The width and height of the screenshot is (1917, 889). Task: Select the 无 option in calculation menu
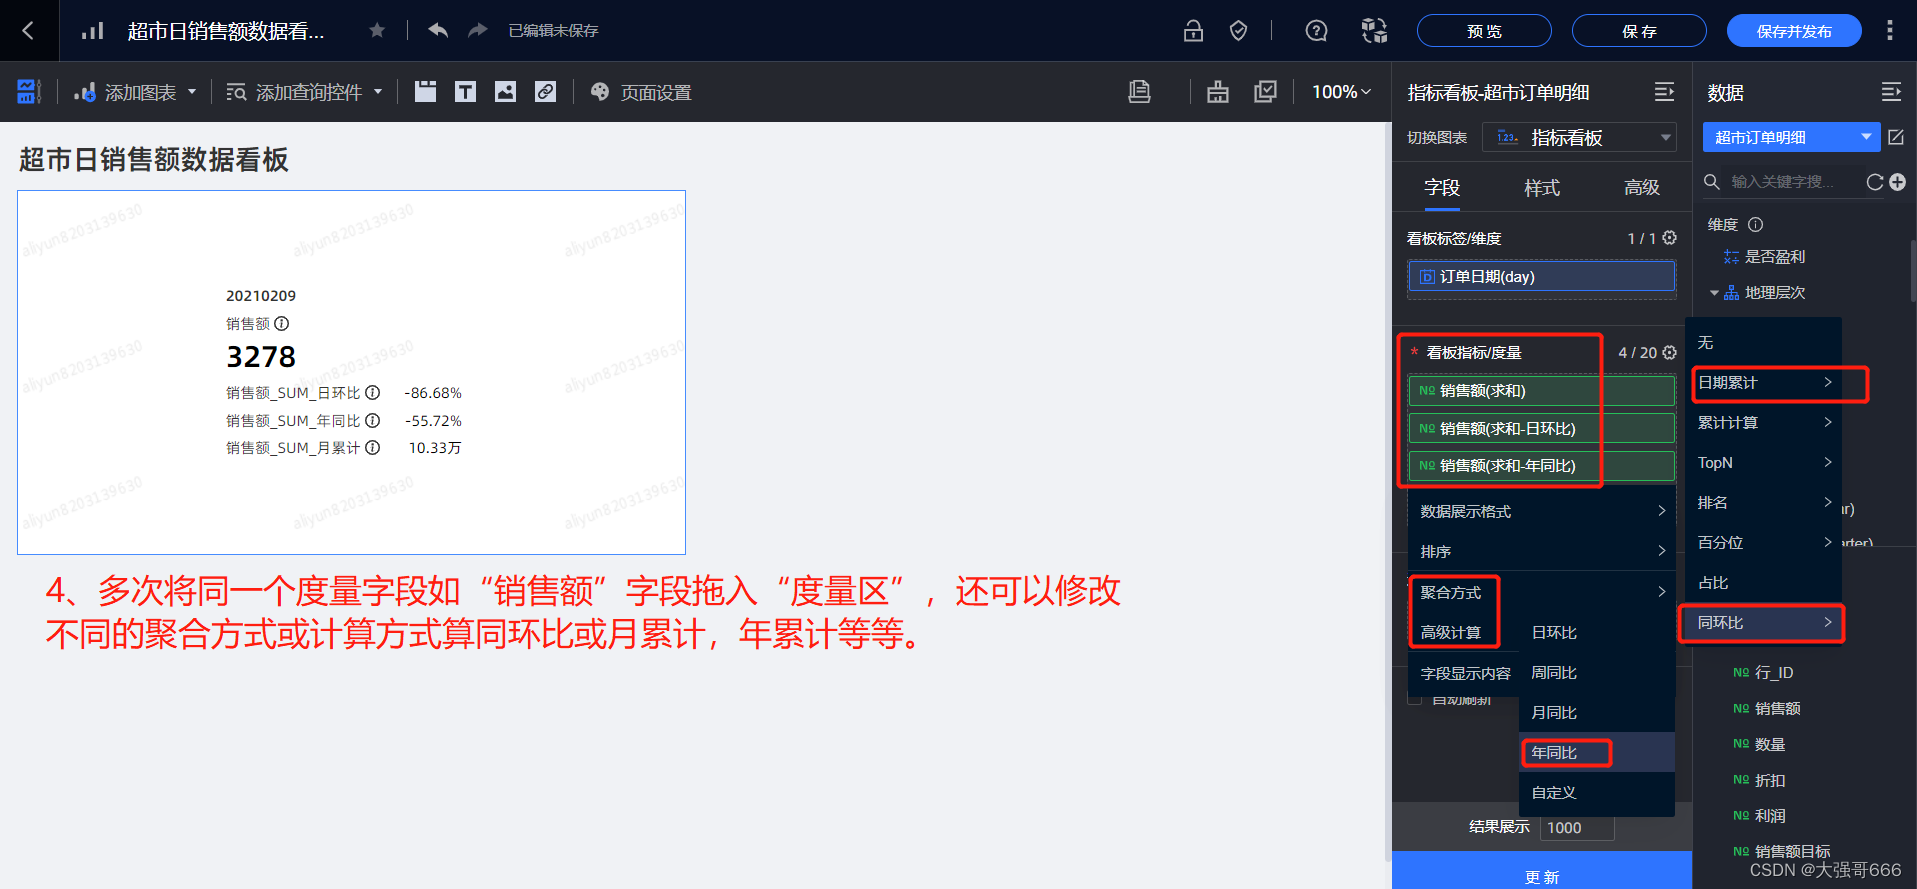1763,342
